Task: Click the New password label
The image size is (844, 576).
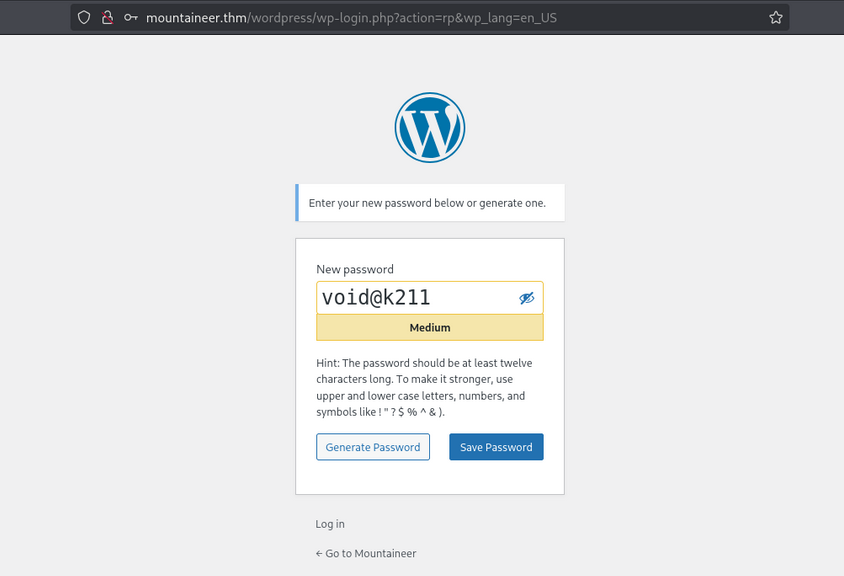Action: tap(355, 269)
